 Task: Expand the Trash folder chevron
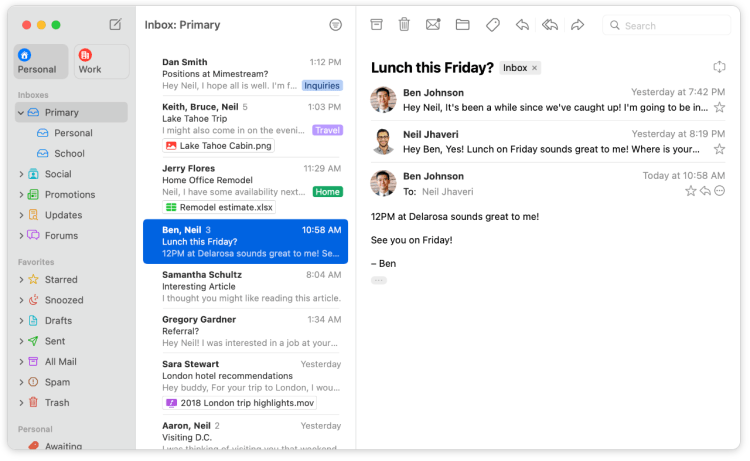[21, 403]
